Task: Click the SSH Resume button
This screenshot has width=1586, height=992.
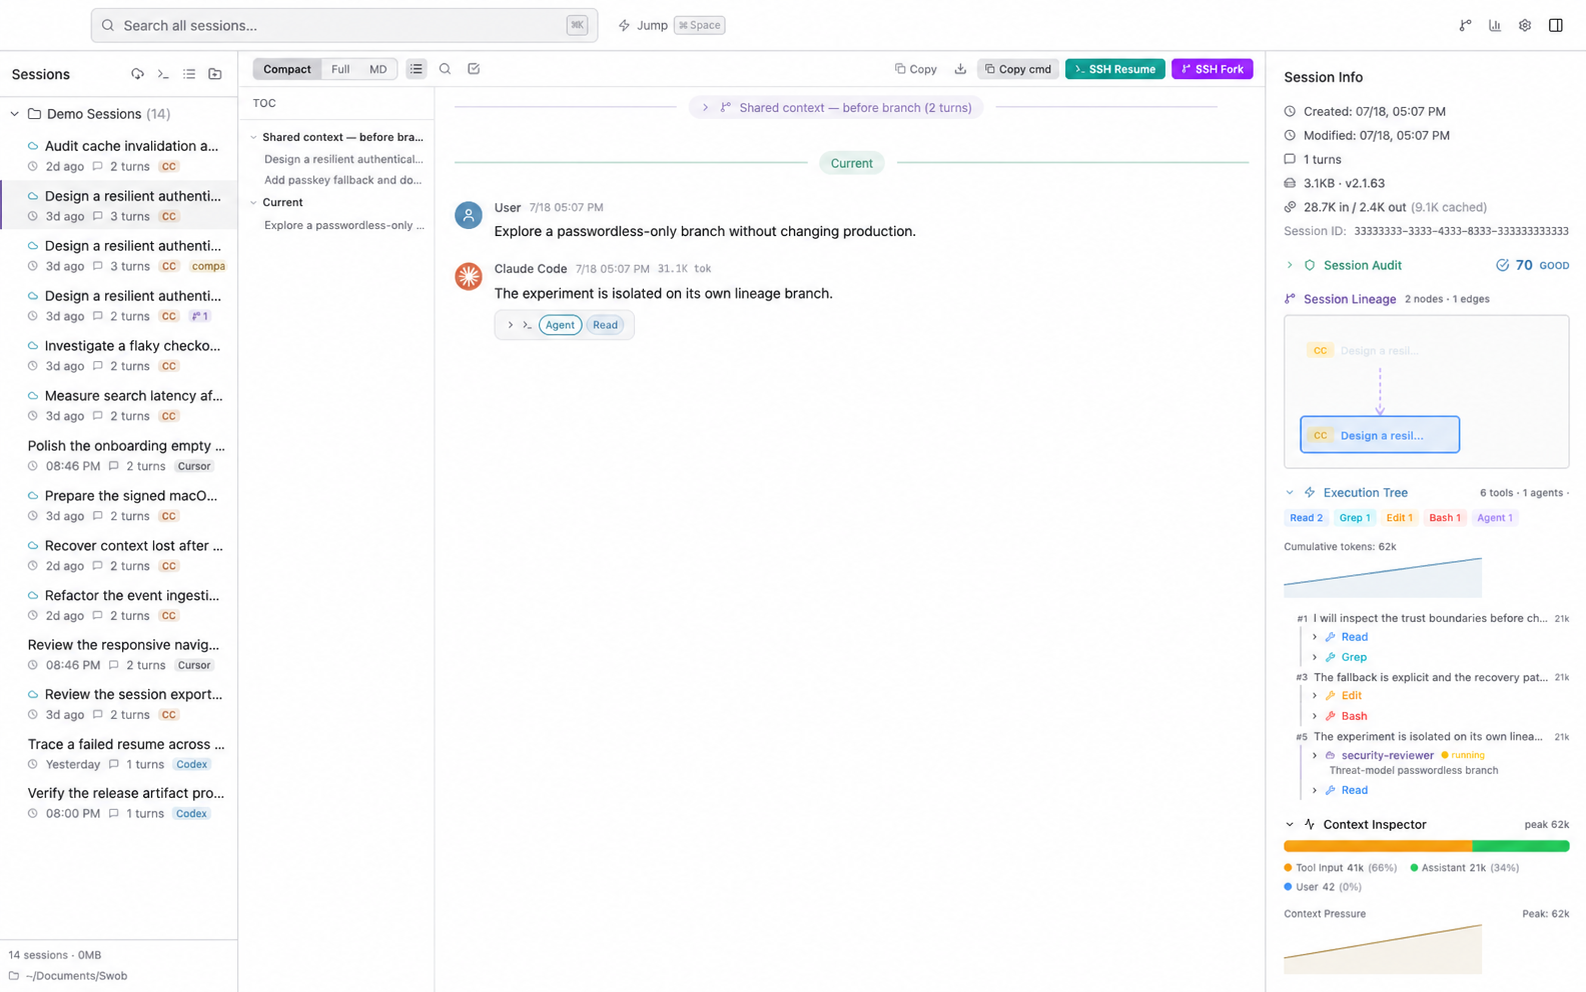Action: coord(1115,69)
